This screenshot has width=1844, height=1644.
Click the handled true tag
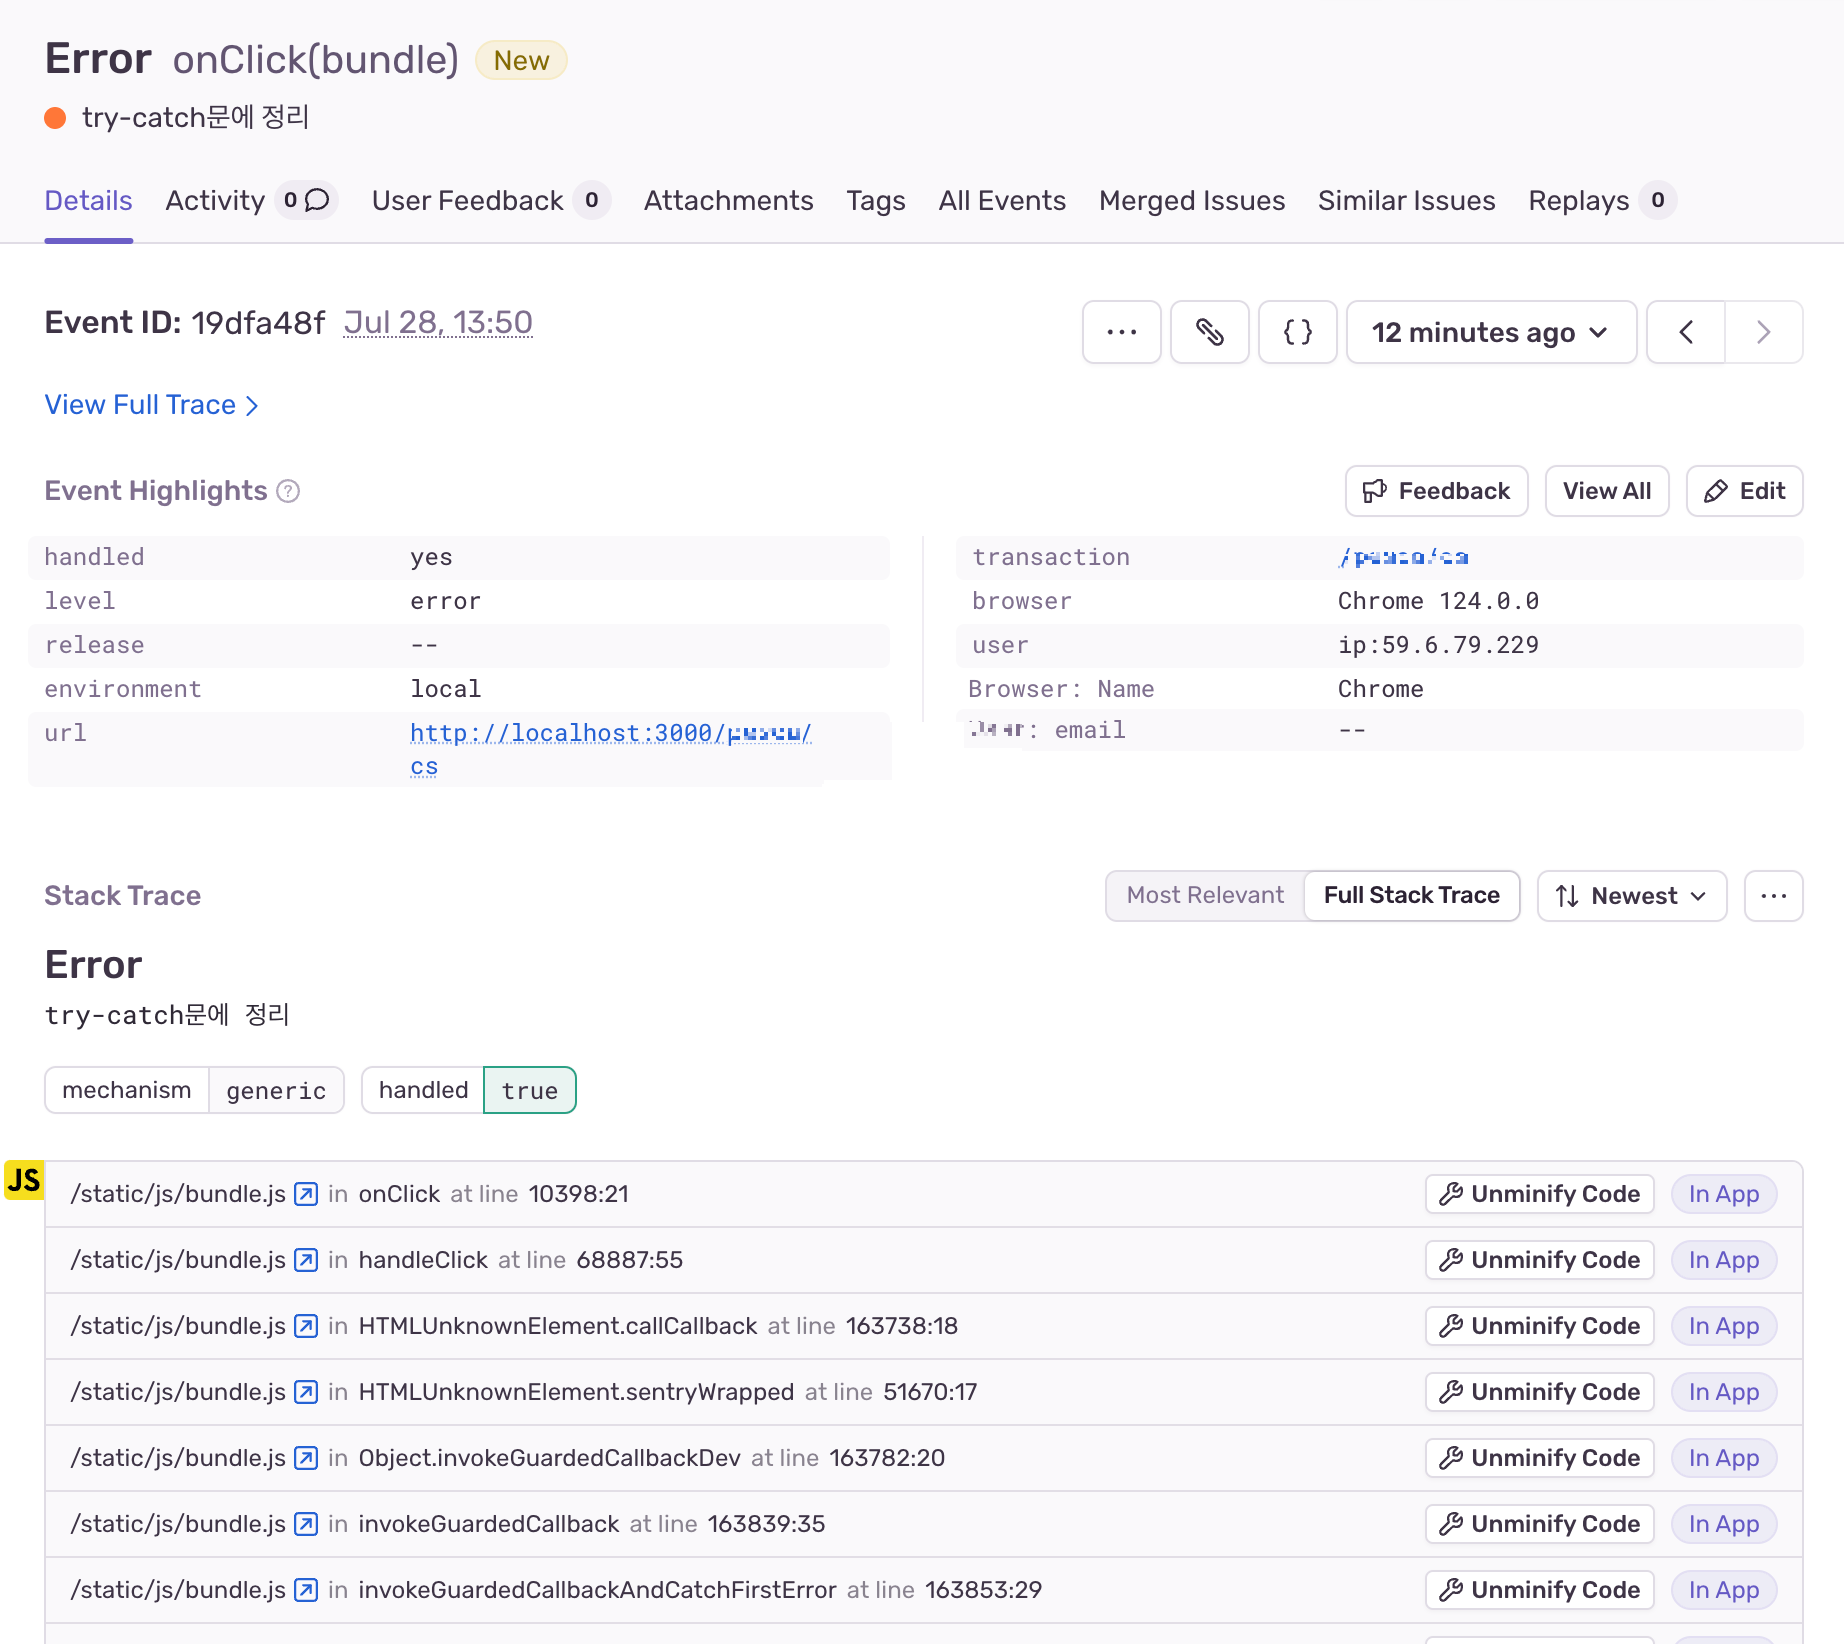469,1090
